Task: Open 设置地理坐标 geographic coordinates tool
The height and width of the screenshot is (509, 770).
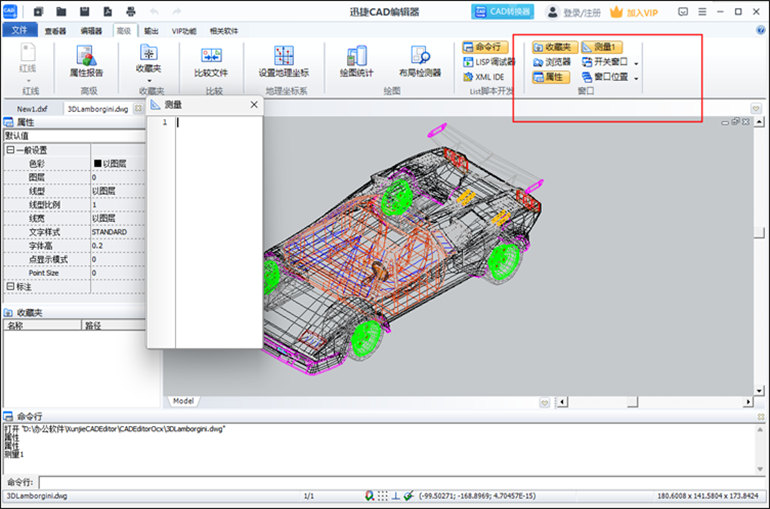Action: pos(284,62)
